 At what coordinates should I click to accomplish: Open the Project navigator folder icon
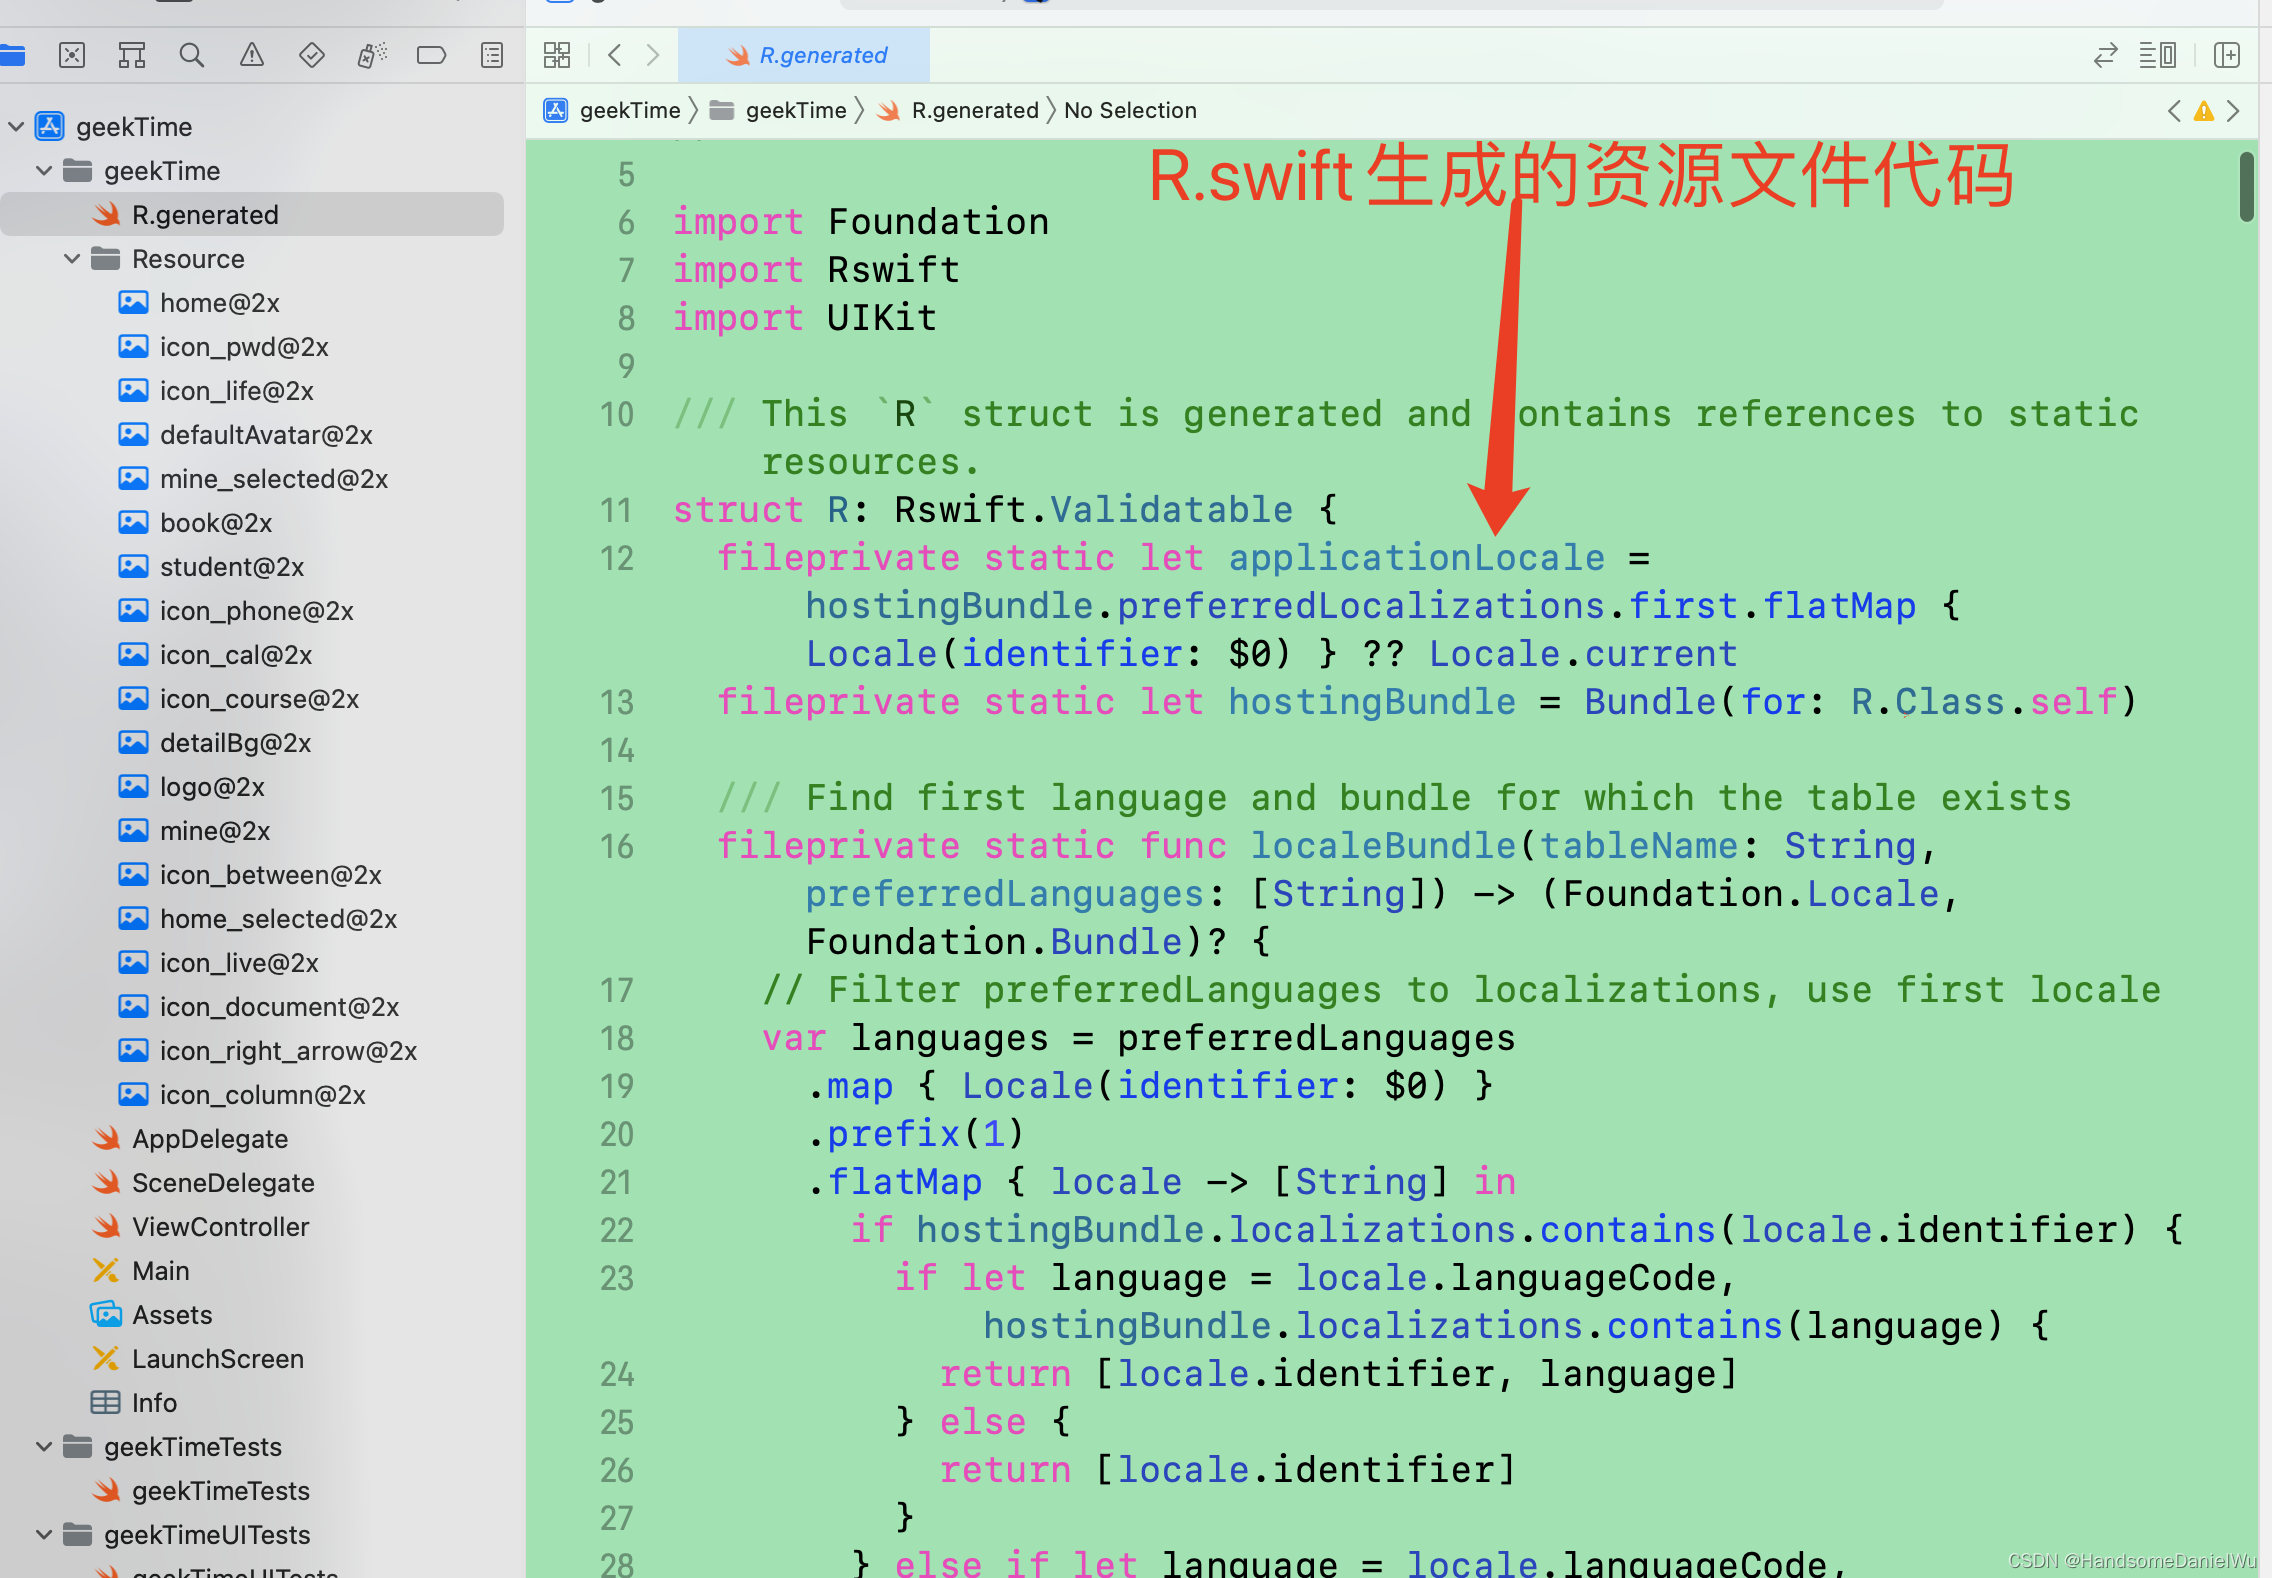pos(14,55)
